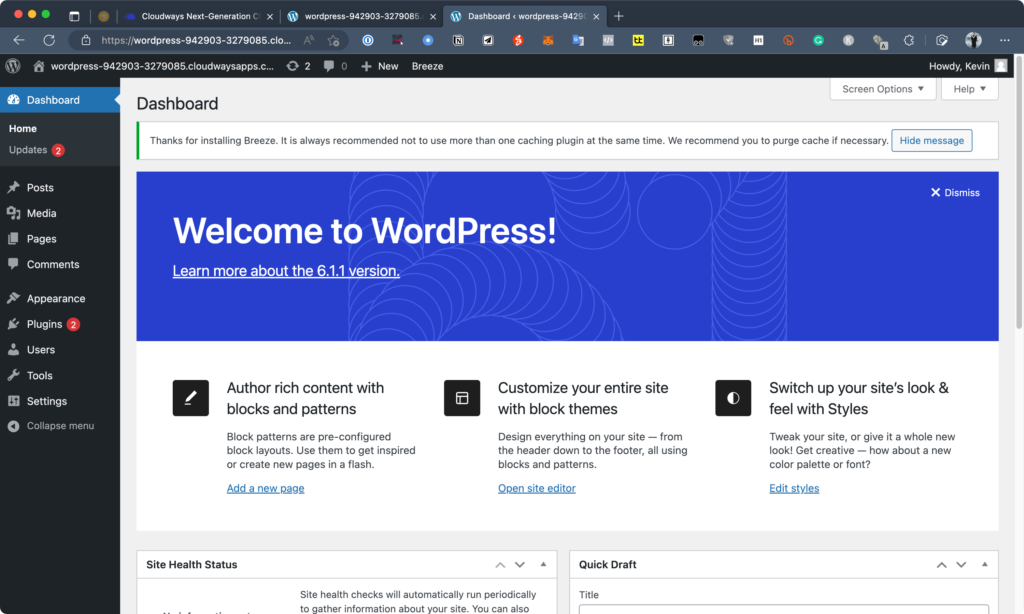Open Home submenu under Dashboard

click(x=23, y=129)
